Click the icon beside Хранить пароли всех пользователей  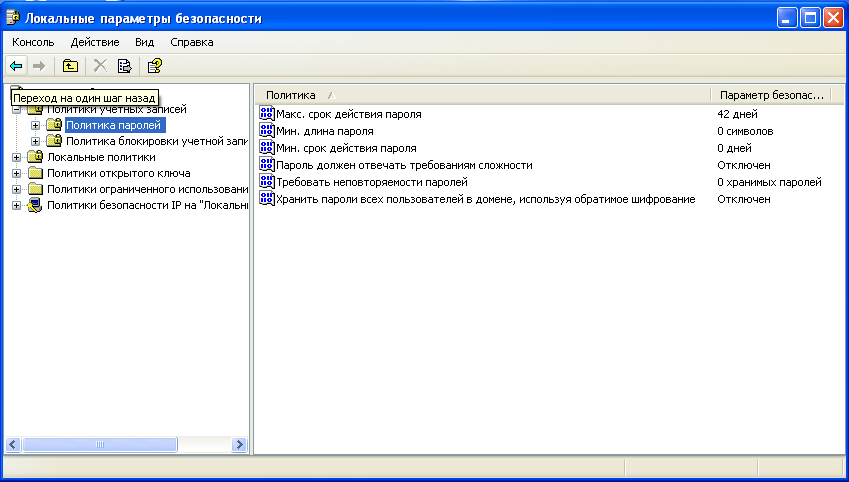click(267, 199)
